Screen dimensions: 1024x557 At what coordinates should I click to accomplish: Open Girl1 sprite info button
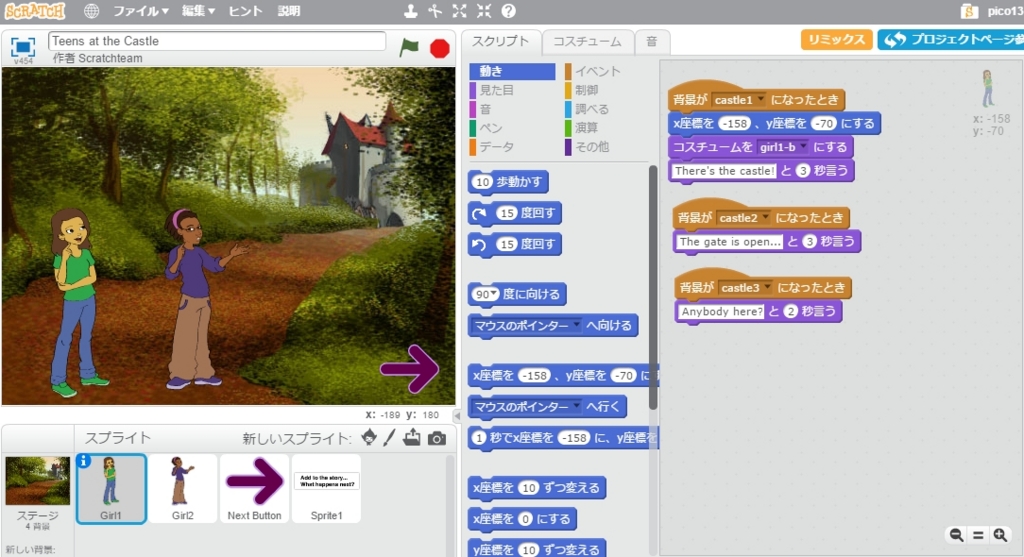click(x=84, y=461)
